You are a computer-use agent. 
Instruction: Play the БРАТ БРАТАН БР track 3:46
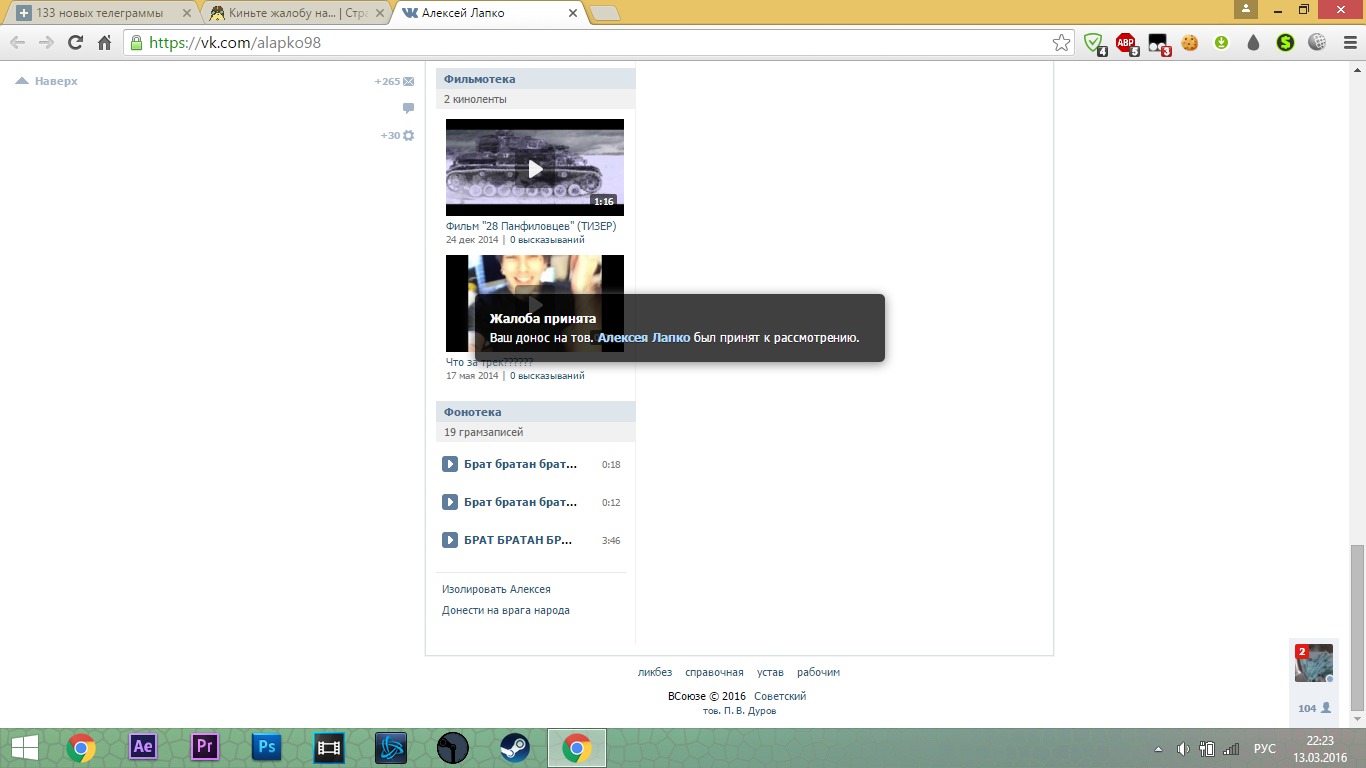pyautogui.click(x=450, y=540)
